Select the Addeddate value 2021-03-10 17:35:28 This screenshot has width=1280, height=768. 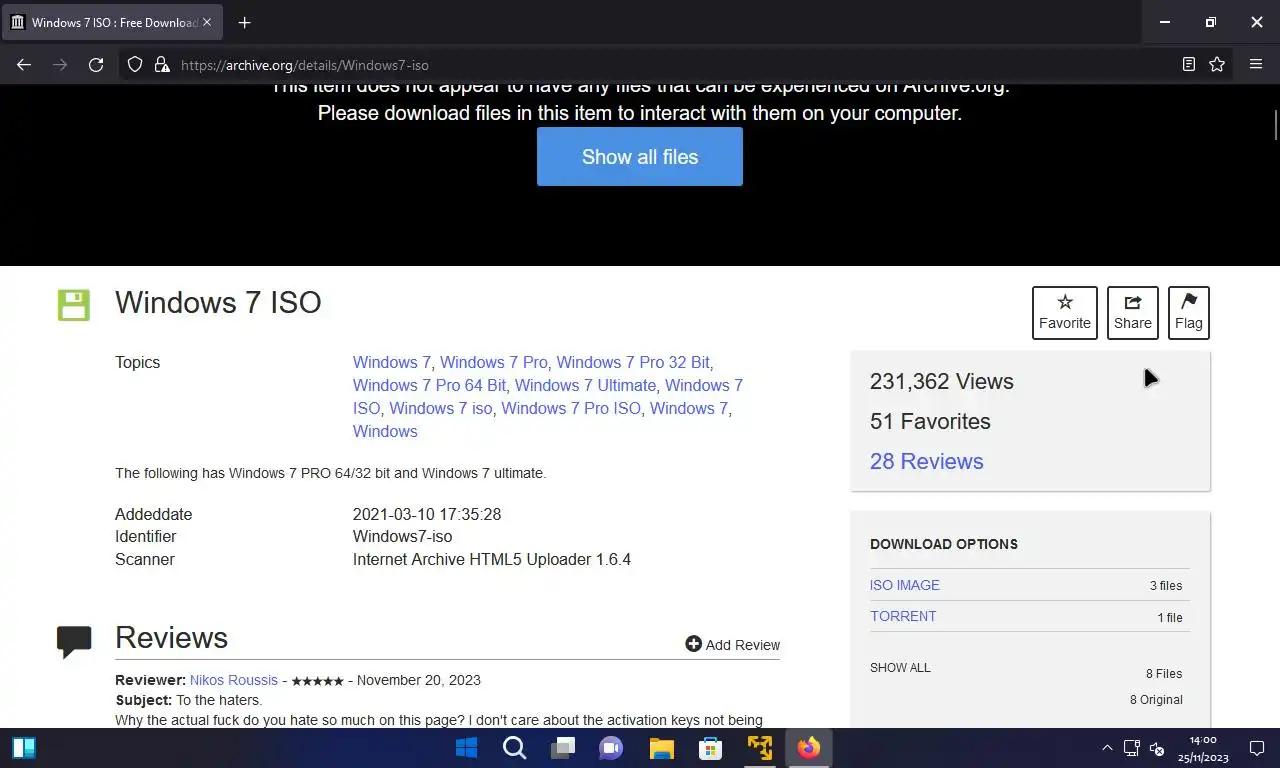(x=427, y=514)
